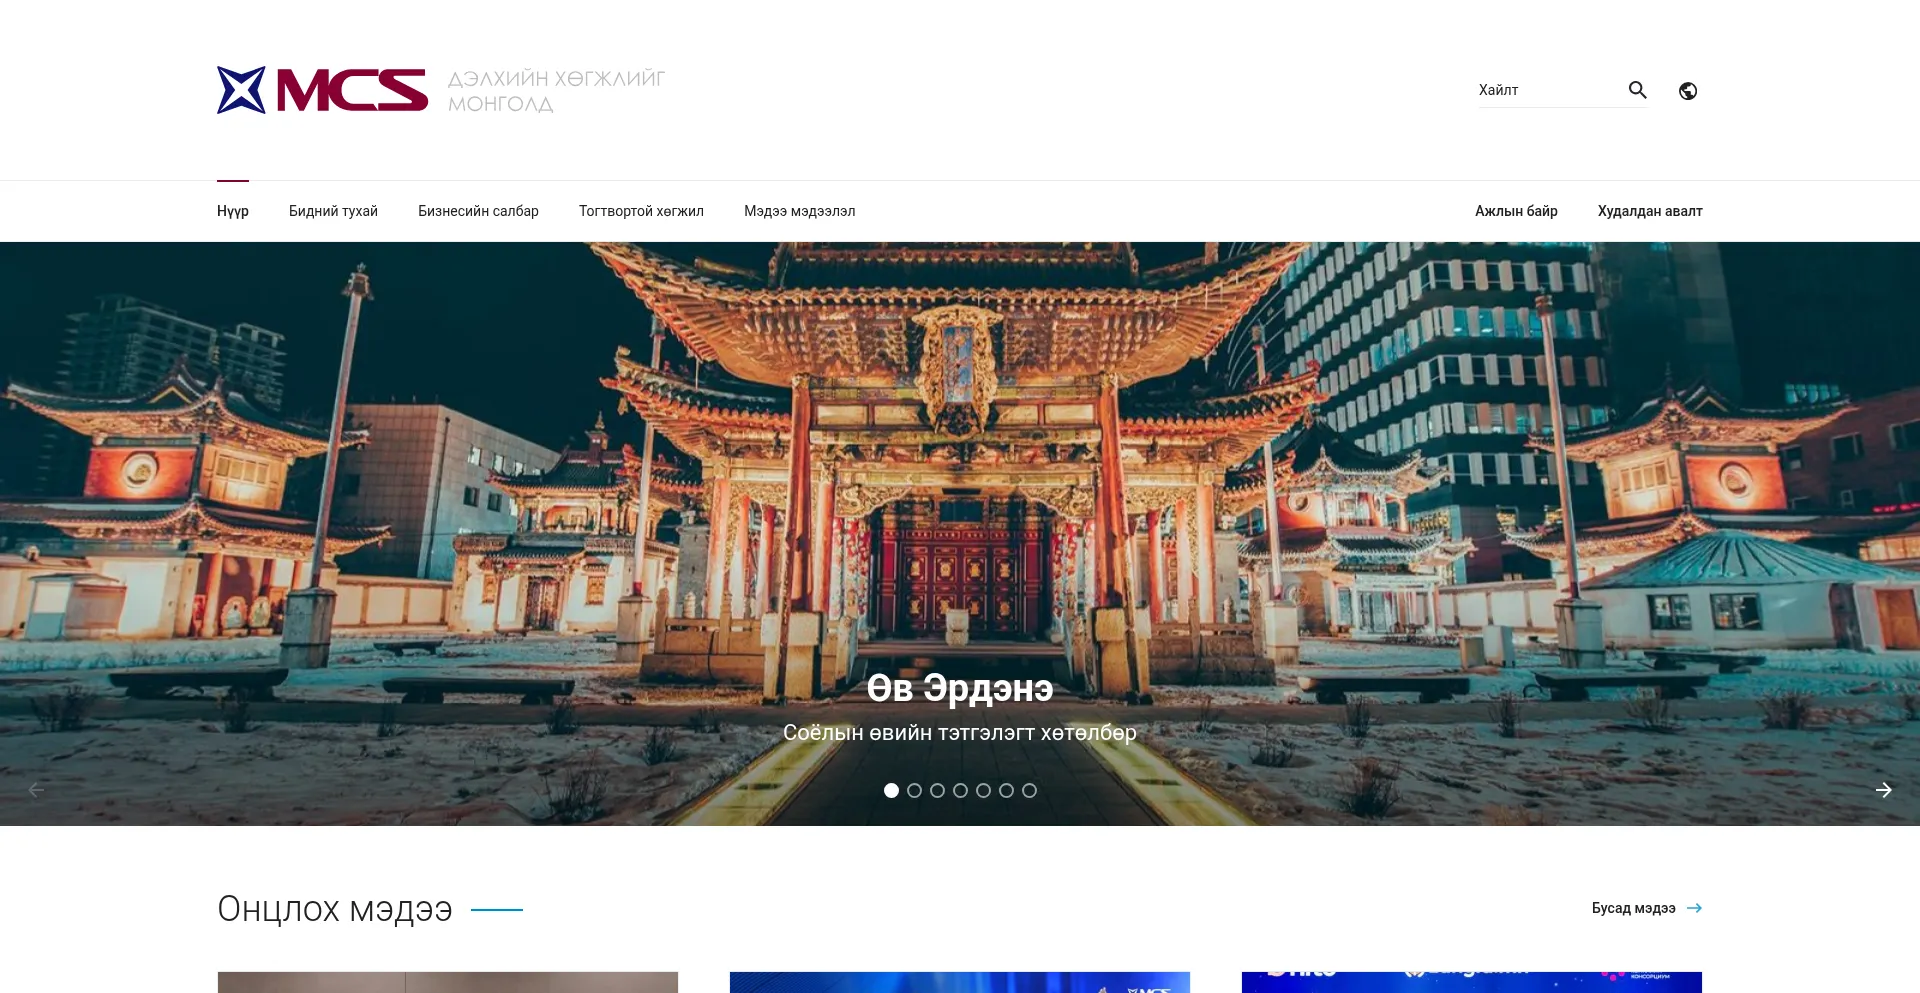This screenshot has width=1920, height=993.
Task: Jump to the last carousel dot
Action: point(1029,790)
